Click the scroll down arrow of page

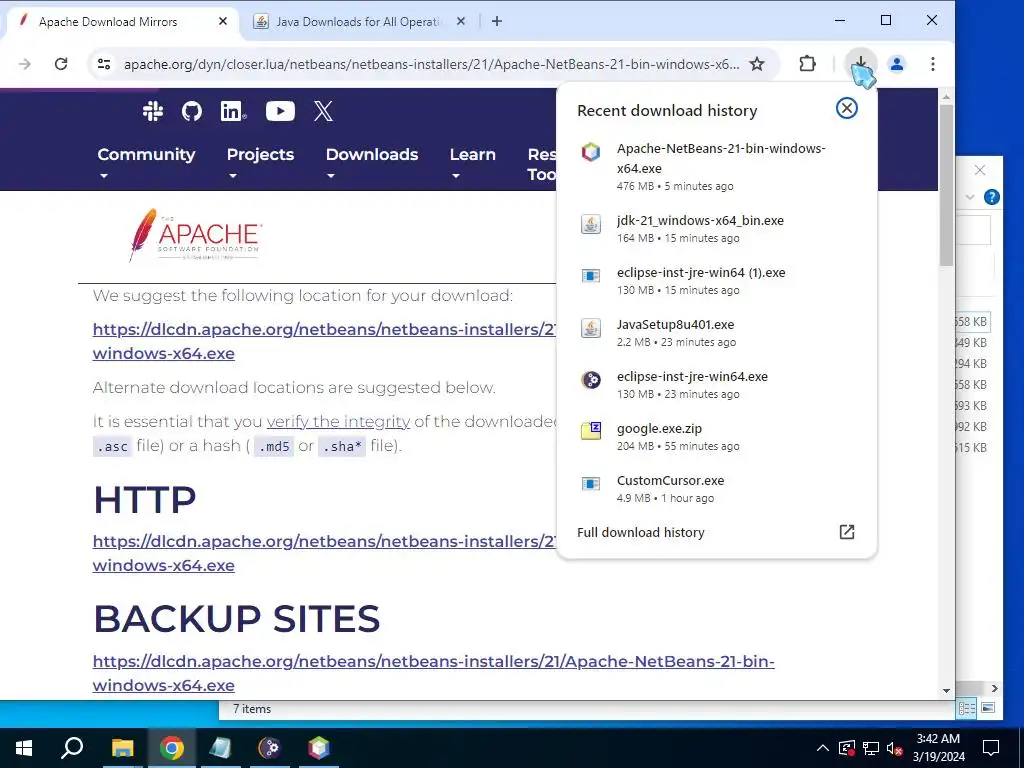click(946, 690)
